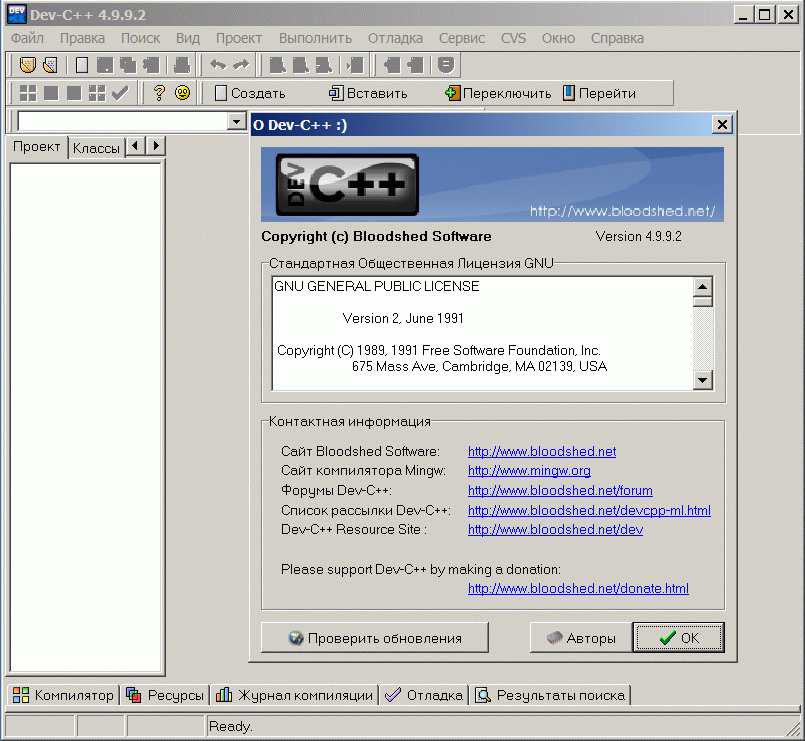The image size is (805, 741).
Task: Click the Run toolbar icon
Action: [51, 93]
